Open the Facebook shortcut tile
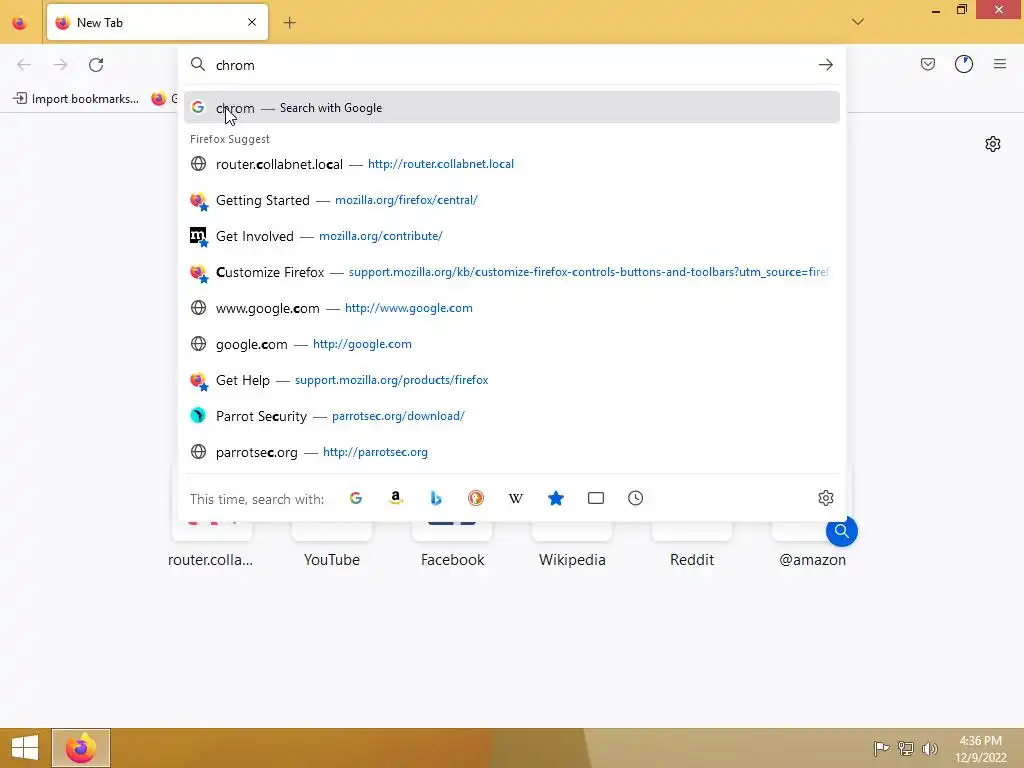Viewport: 1024px width, 768px height. coord(452,545)
